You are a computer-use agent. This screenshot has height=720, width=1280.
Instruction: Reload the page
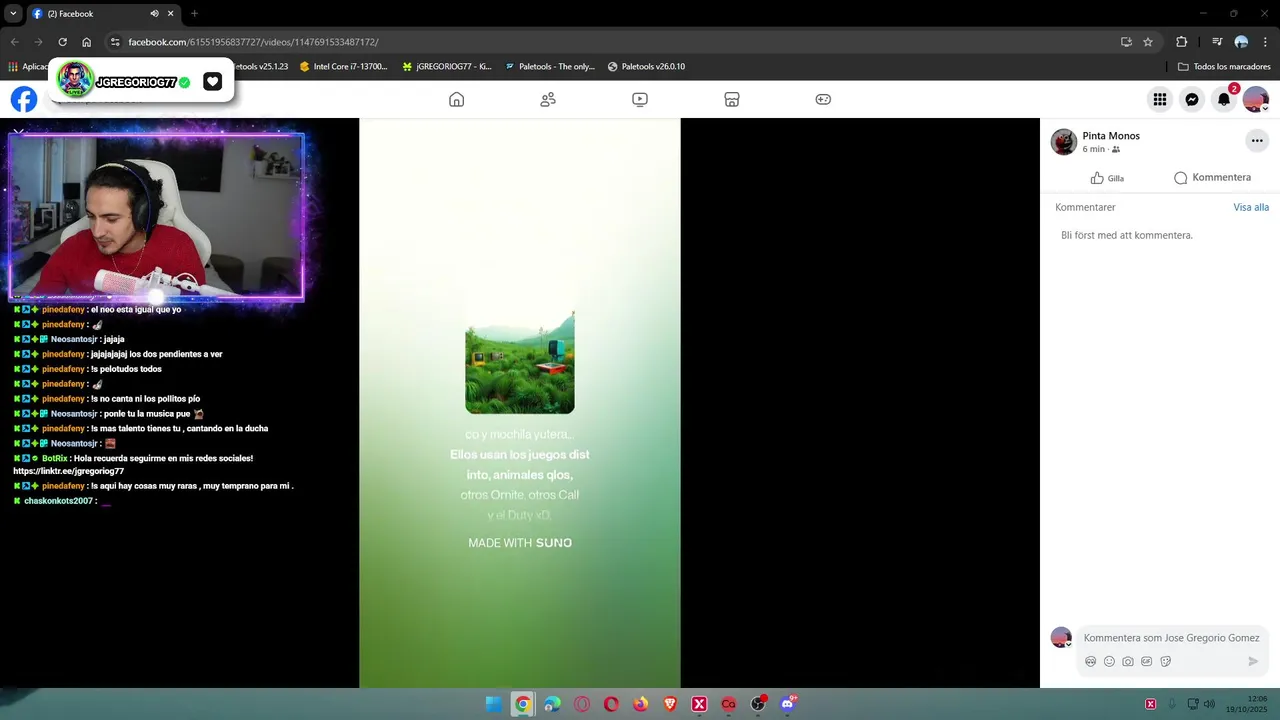click(62, 42)
